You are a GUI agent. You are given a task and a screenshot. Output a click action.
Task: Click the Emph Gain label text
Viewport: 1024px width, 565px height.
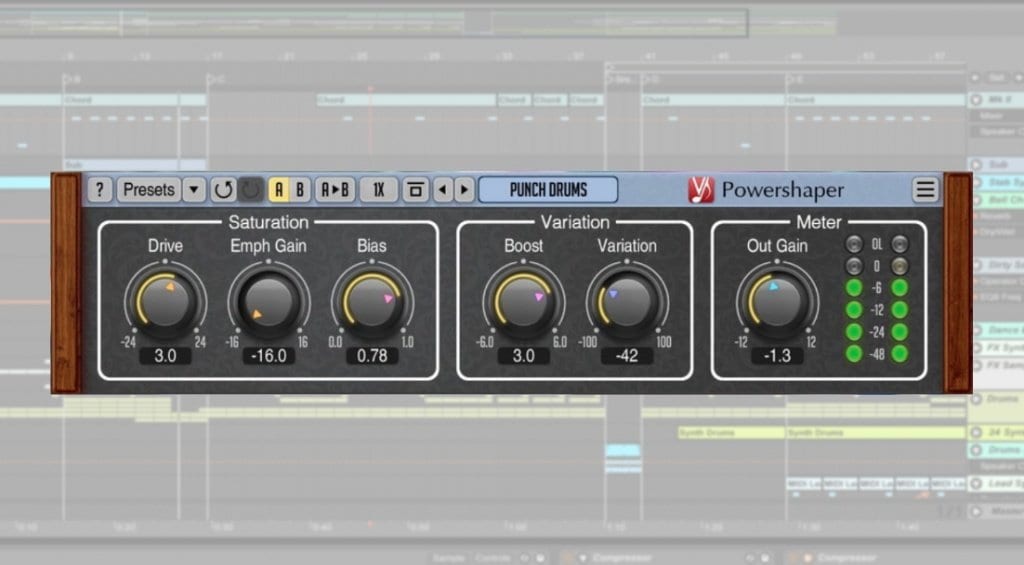point(268,246)
